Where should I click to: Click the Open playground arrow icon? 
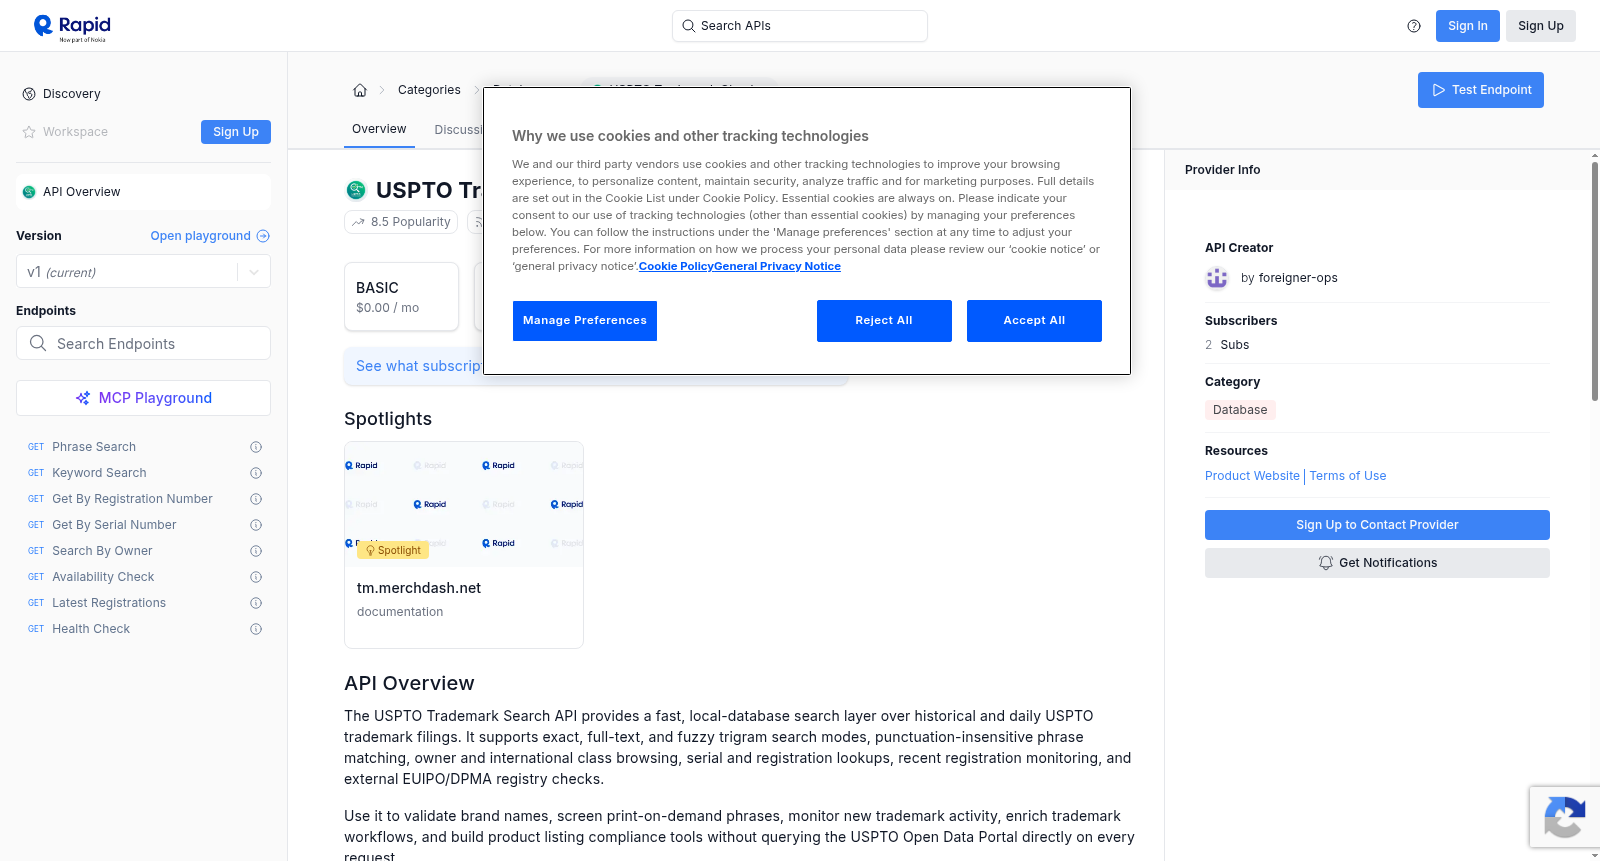pos(263,236)
